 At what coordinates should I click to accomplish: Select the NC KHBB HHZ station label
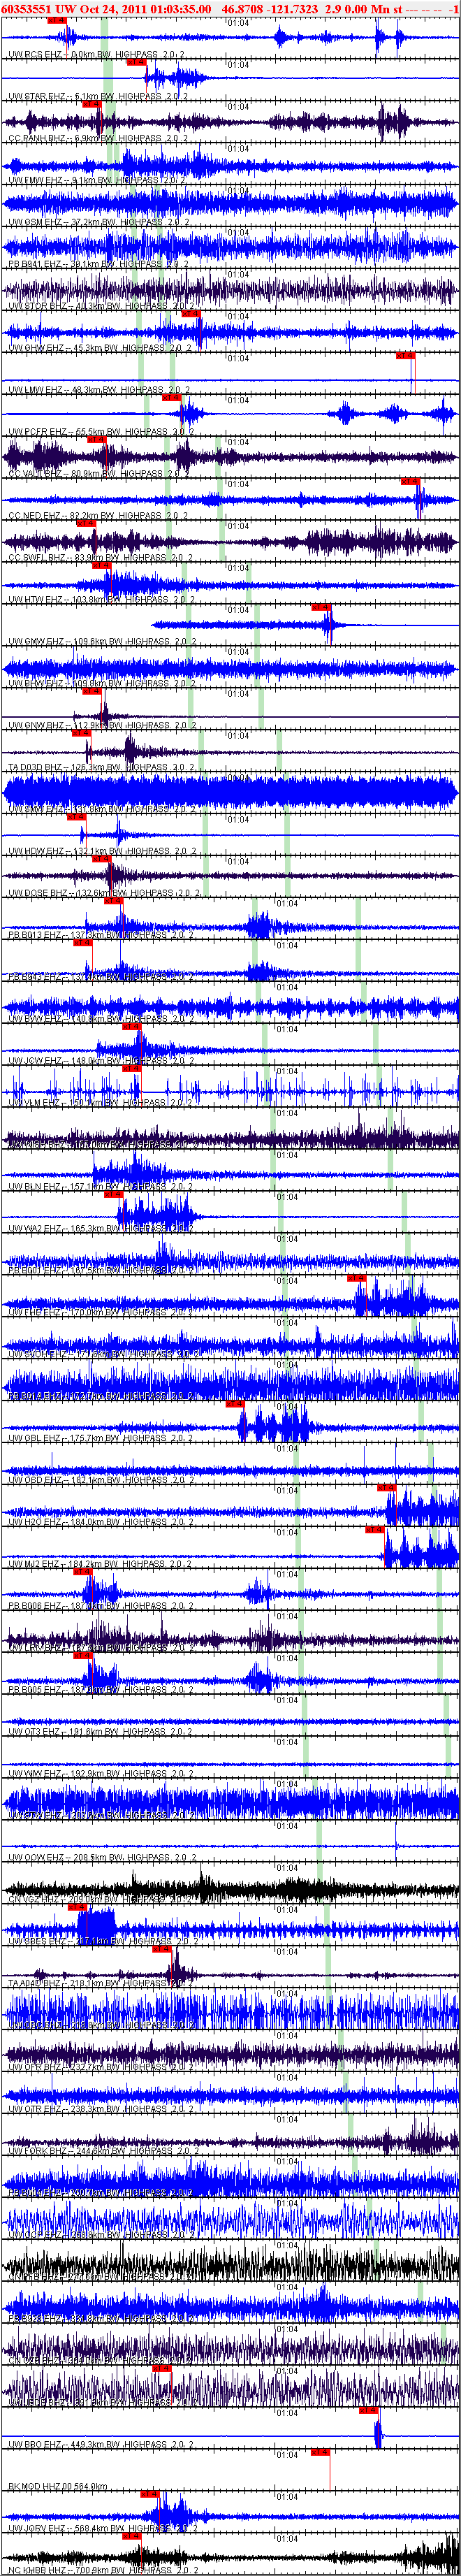pyautogui.click(x=103, y=2572)
